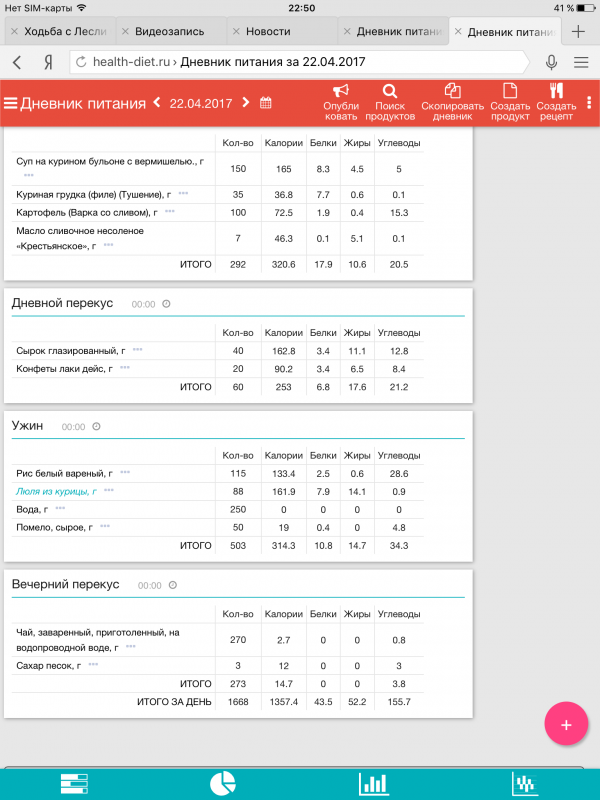Open the bar chart statistics tab
Viewport: 600px width, 800px height.
[x=374, y=784]
